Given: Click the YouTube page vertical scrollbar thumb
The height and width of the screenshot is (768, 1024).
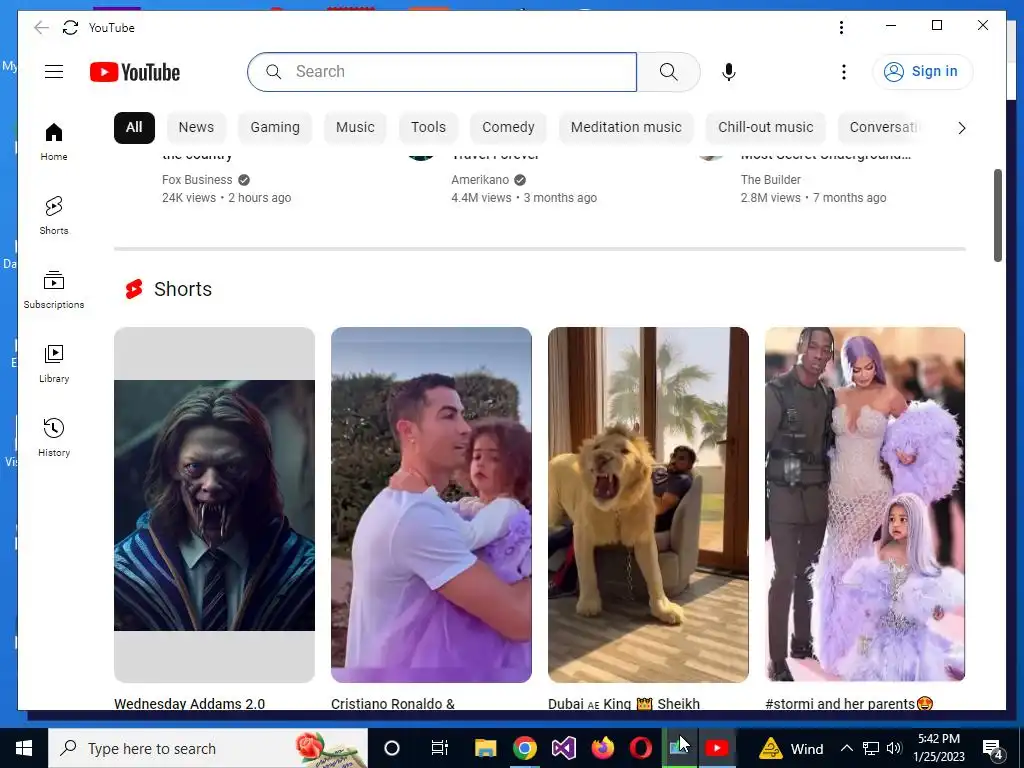Looking at the screenshot, I should 997,216.
